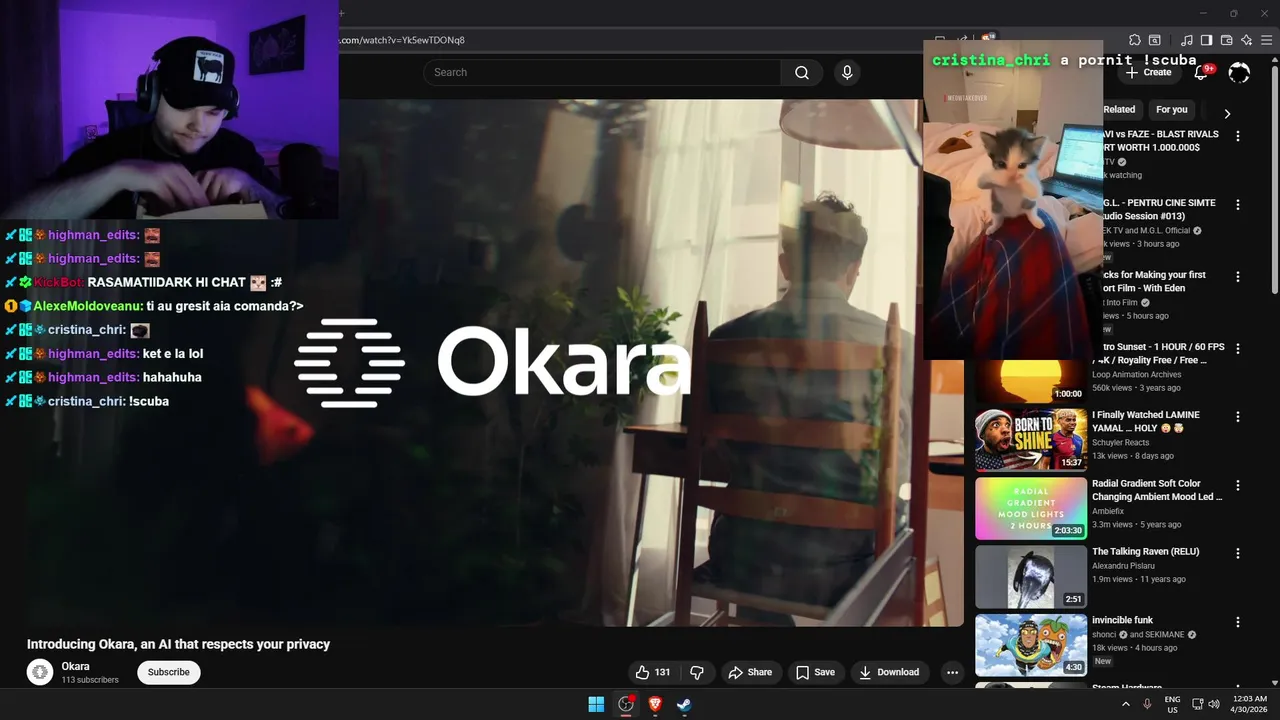Download the Okara video
Viewport: 1280px width, 720px height.
pos(889,672)
